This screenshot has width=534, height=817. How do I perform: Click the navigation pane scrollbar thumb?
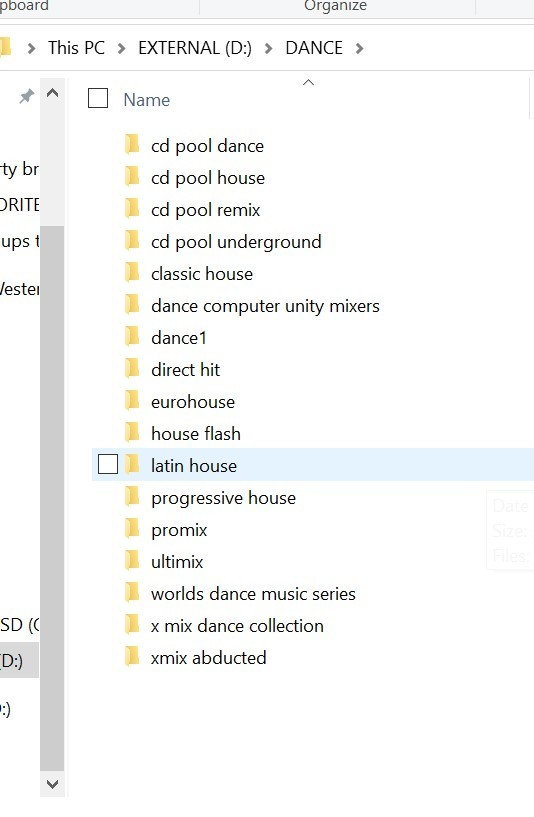pos(52,498)
